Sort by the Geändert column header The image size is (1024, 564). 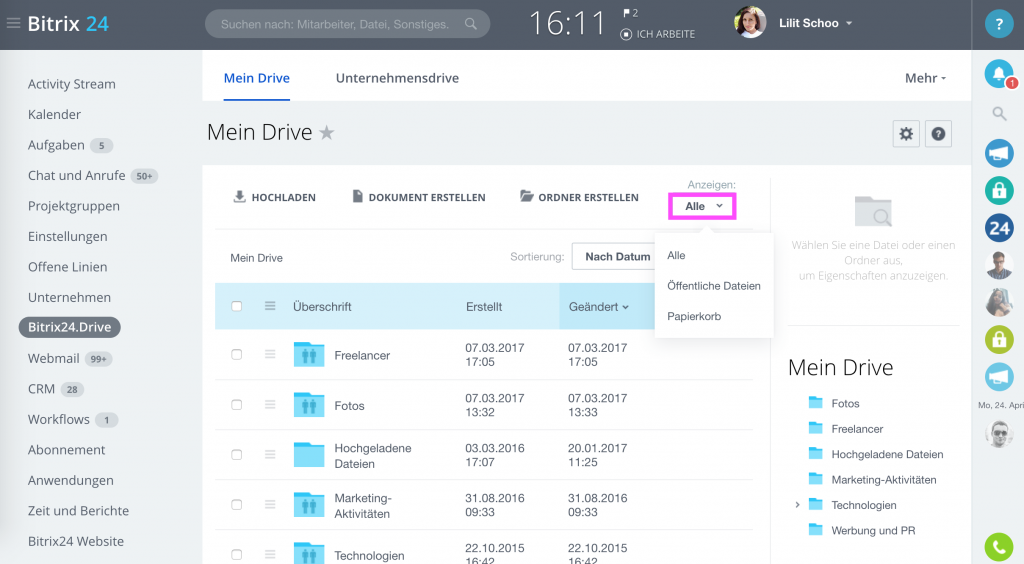(598, 307)
